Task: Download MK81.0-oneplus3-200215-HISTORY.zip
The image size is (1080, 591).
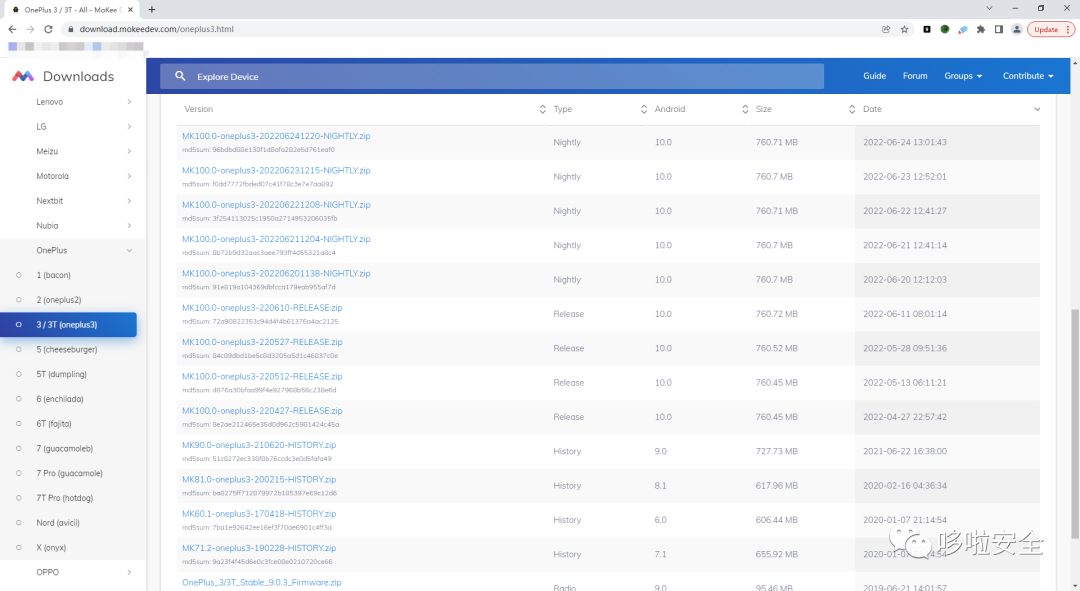Action: [259, 479]
